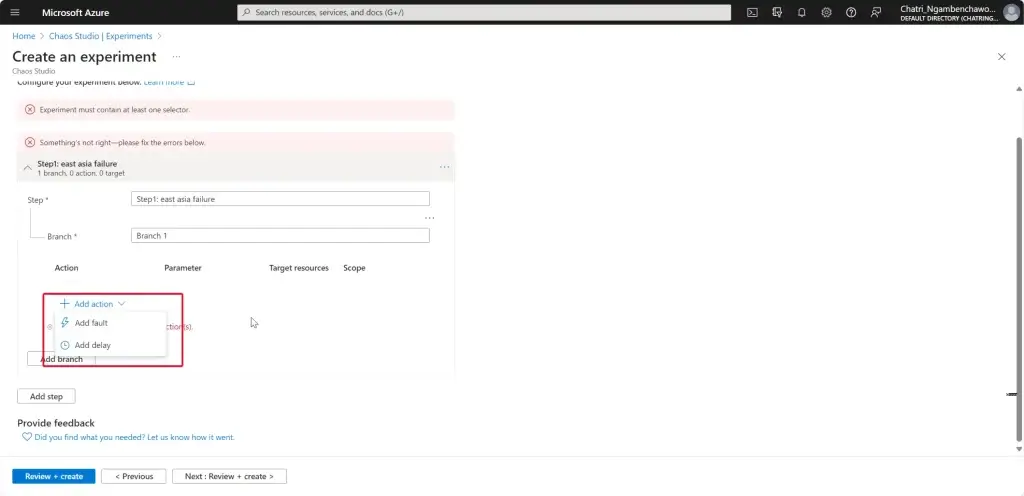The width and height of the screenshot is (1024, 496).
Task: Click the search magnifier in the search bar
Action: [x=246, y=12]
